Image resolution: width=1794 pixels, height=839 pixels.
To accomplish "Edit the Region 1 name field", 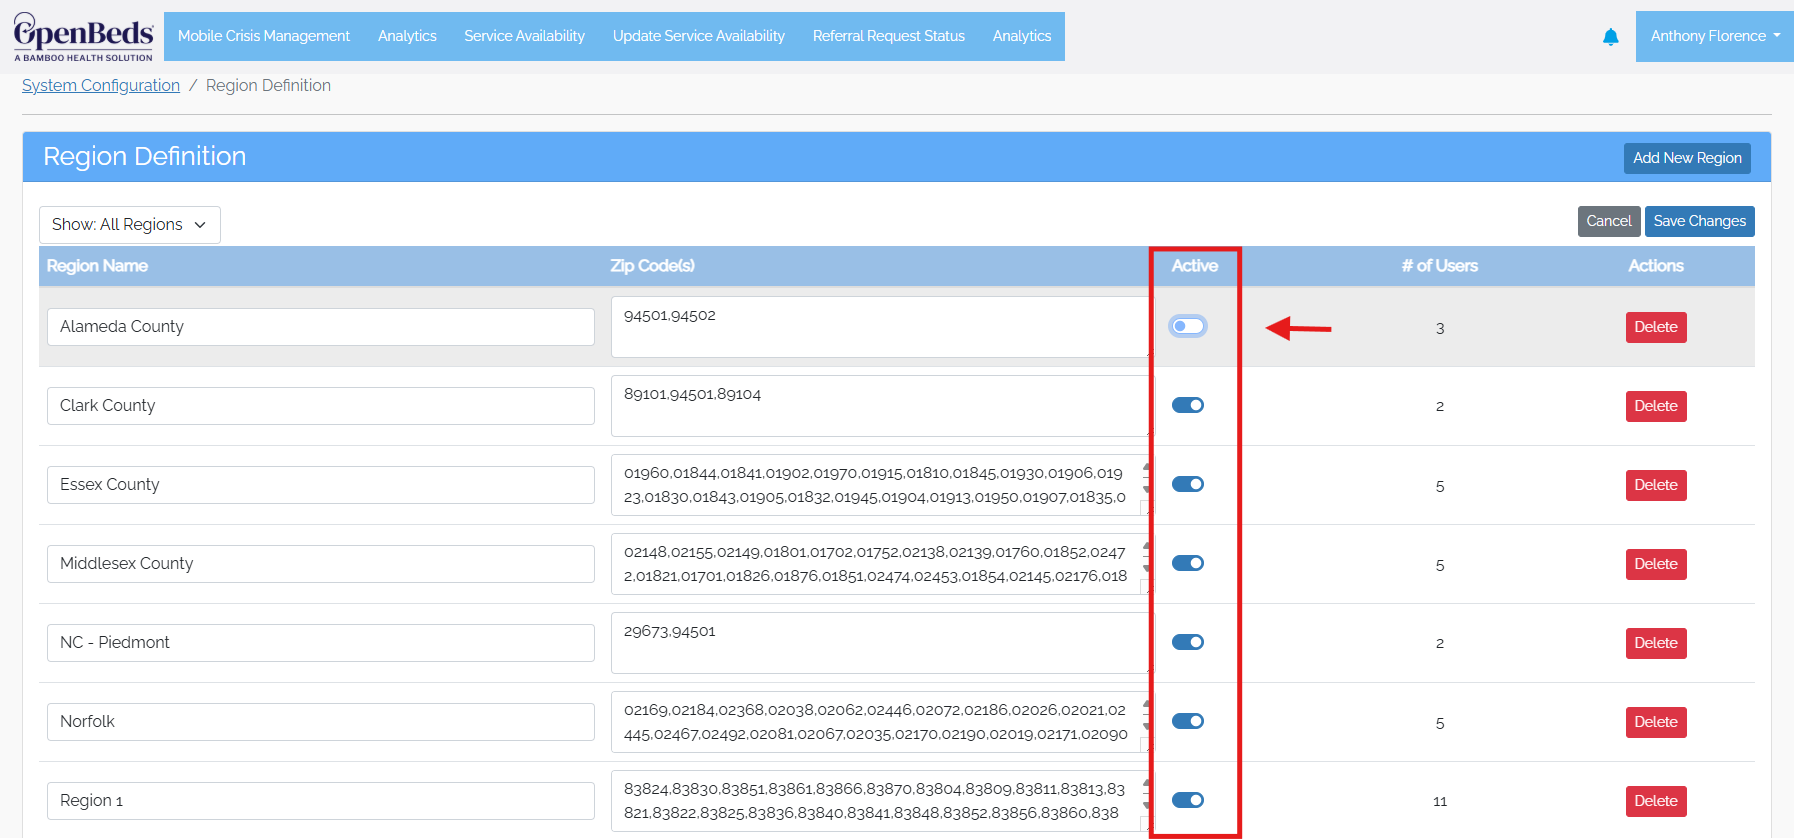I will [321, 801].
